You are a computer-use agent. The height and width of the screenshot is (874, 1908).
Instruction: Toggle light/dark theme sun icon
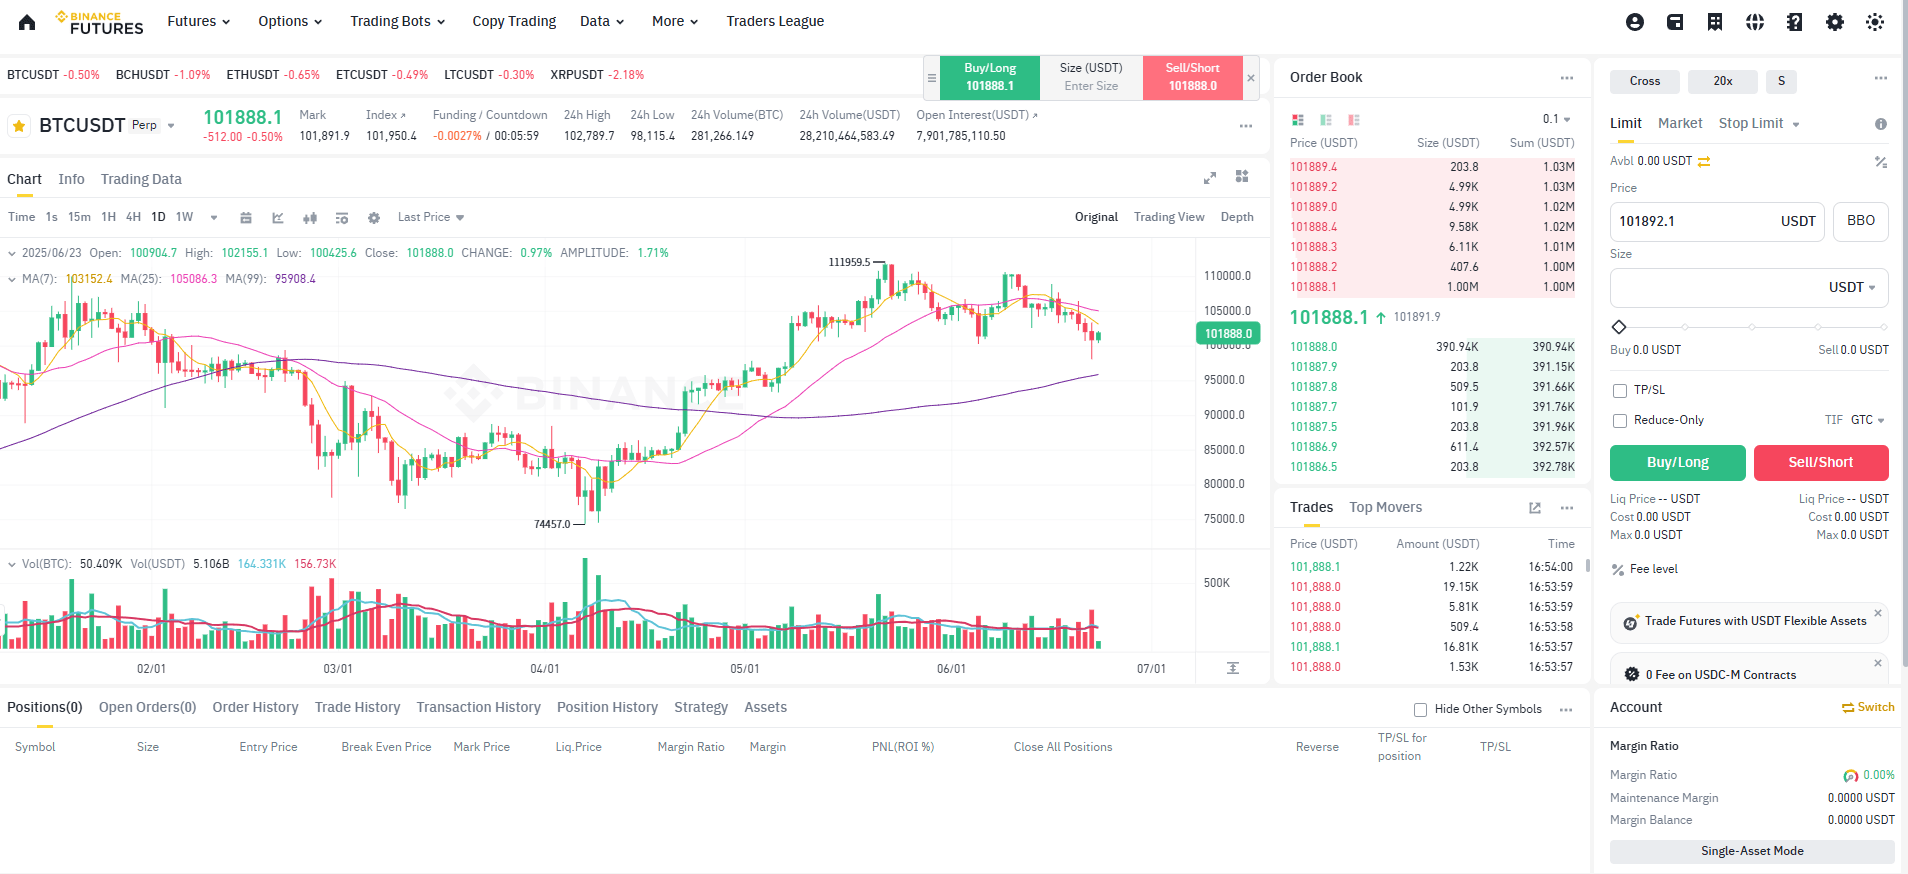click(1875, 22)
